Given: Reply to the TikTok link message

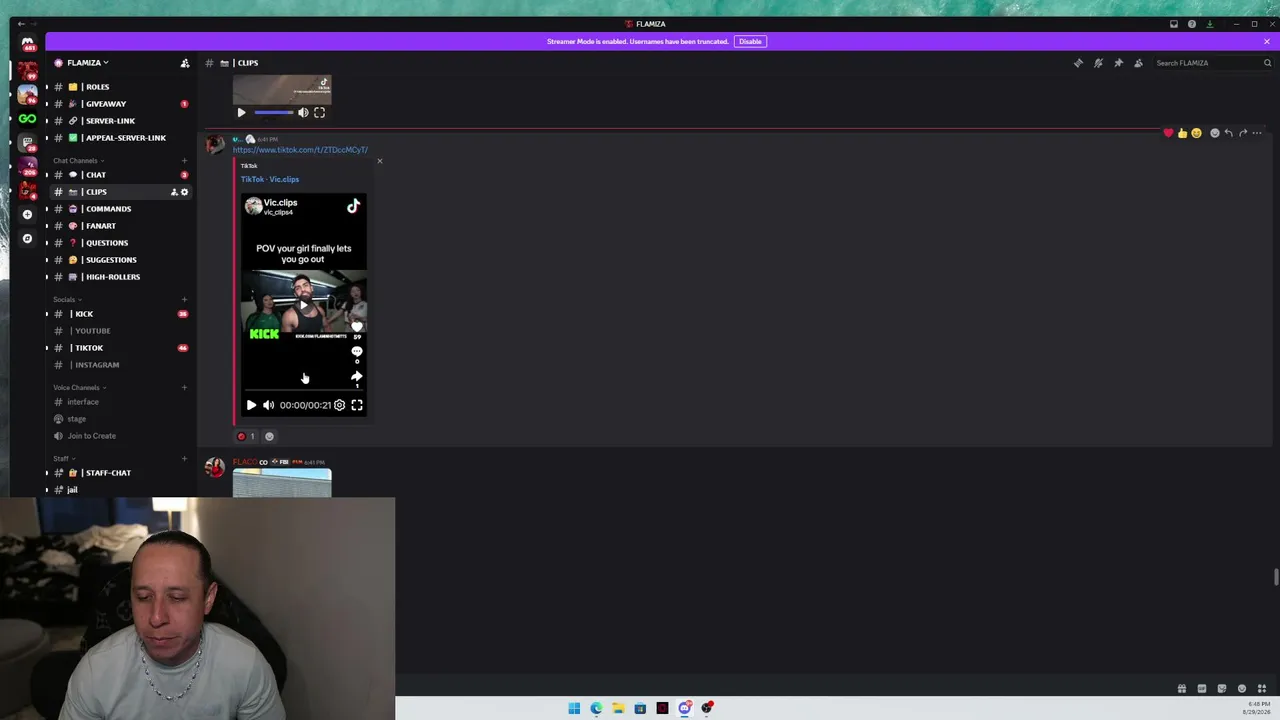Looking at the screenshot, I should (x=1229, y=133).
